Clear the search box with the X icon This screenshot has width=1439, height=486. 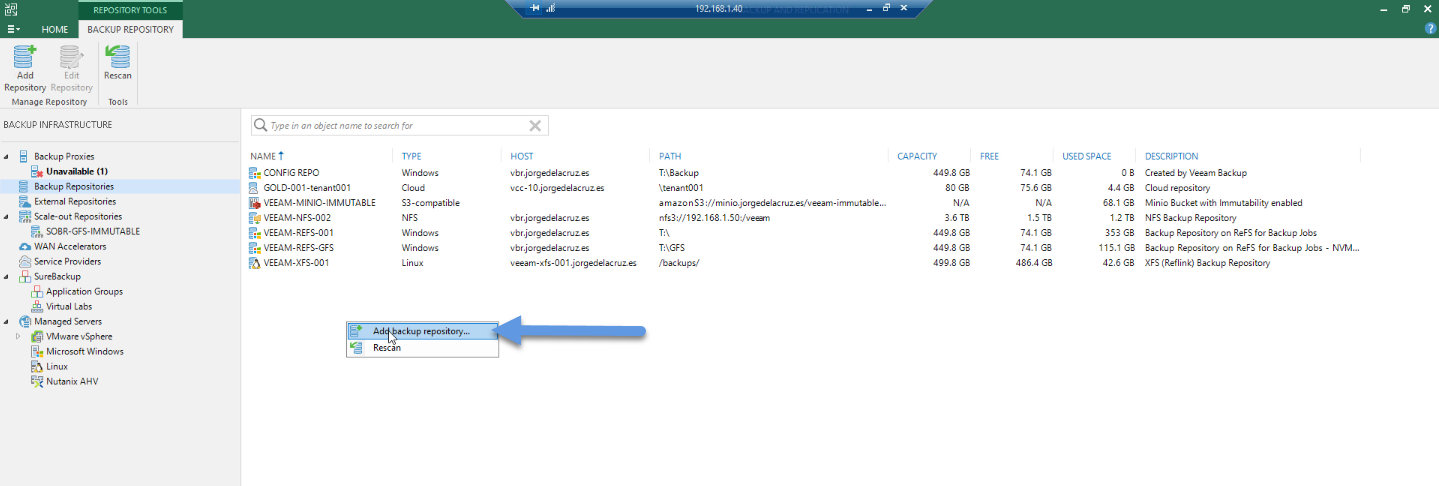pos(535,126)
